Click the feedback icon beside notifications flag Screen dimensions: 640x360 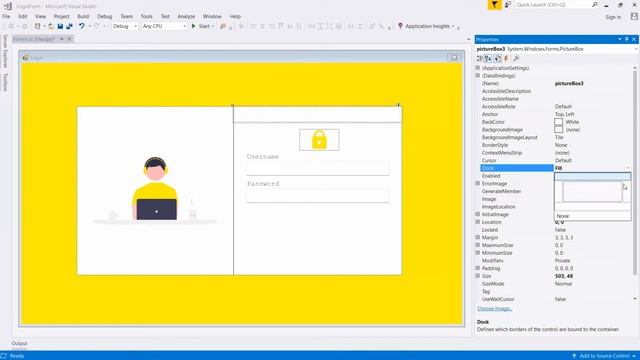[508, 4]
